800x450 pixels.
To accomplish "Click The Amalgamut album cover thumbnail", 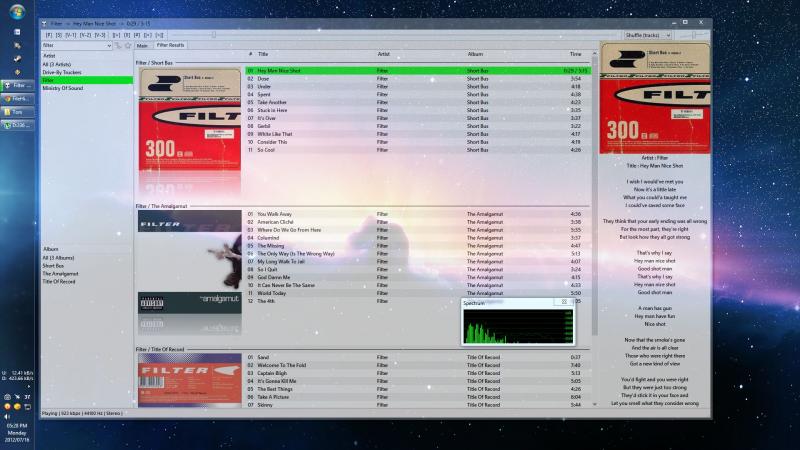I will pyautogui.click(x=190, y=262).
